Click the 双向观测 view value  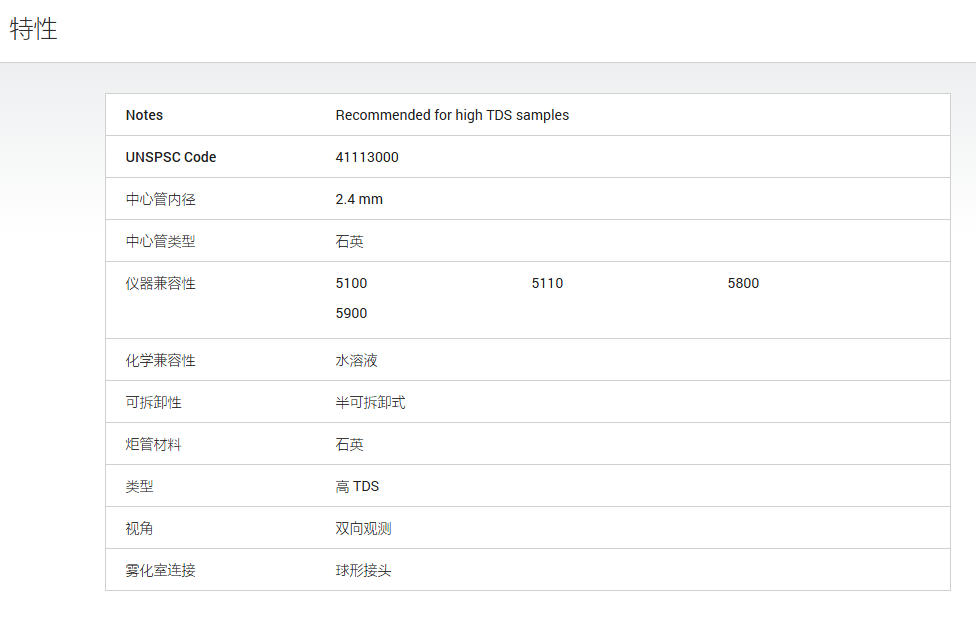click(x=364, y=528)
